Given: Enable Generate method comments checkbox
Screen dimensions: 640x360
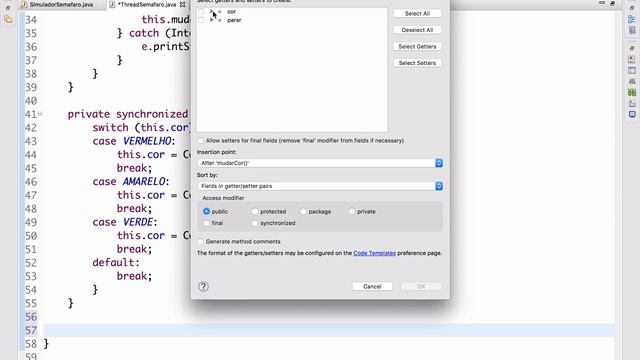Looking at the screenshot, I should tap(200, 242).
